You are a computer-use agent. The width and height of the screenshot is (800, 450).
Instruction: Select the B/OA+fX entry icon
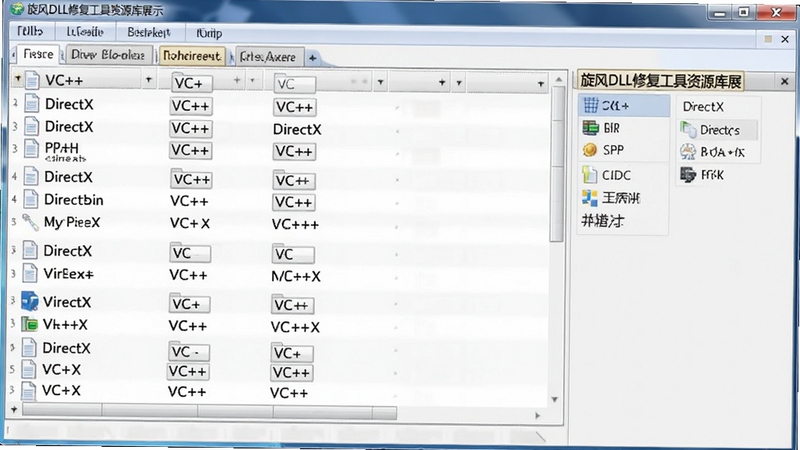coord(687,152)
